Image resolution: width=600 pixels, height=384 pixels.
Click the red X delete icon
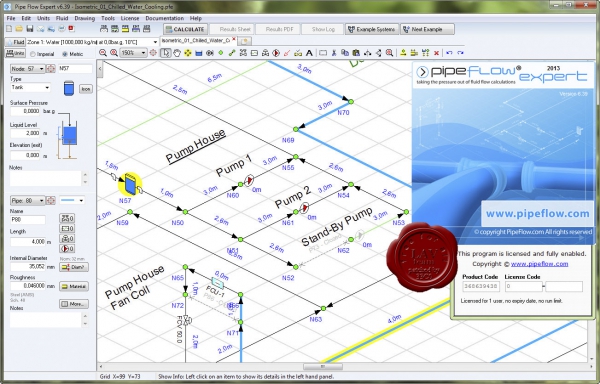point(436,53)
